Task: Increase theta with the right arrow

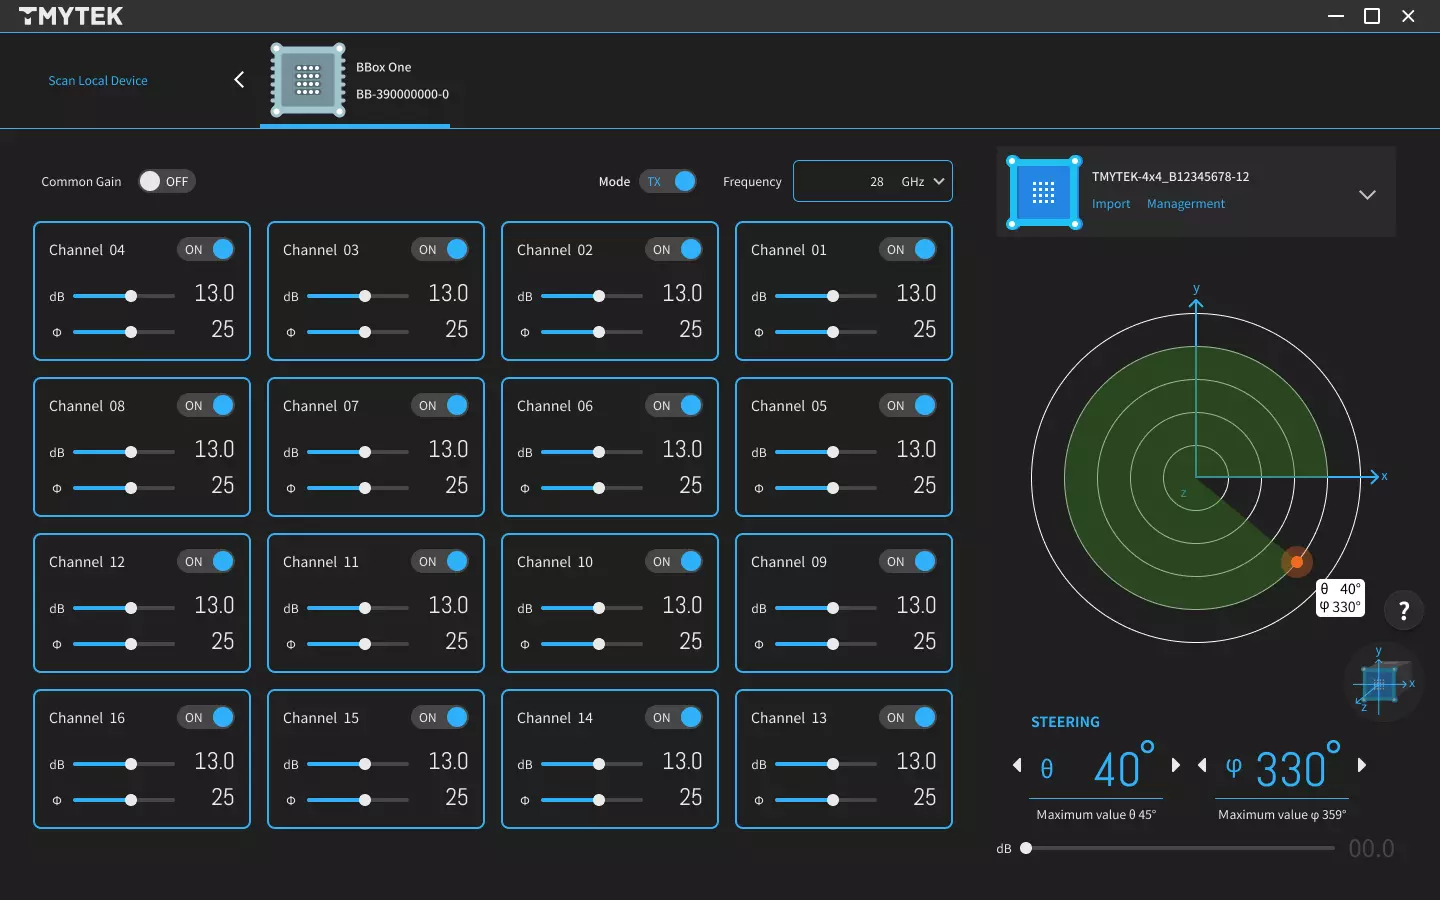Action: [1176, 766]
